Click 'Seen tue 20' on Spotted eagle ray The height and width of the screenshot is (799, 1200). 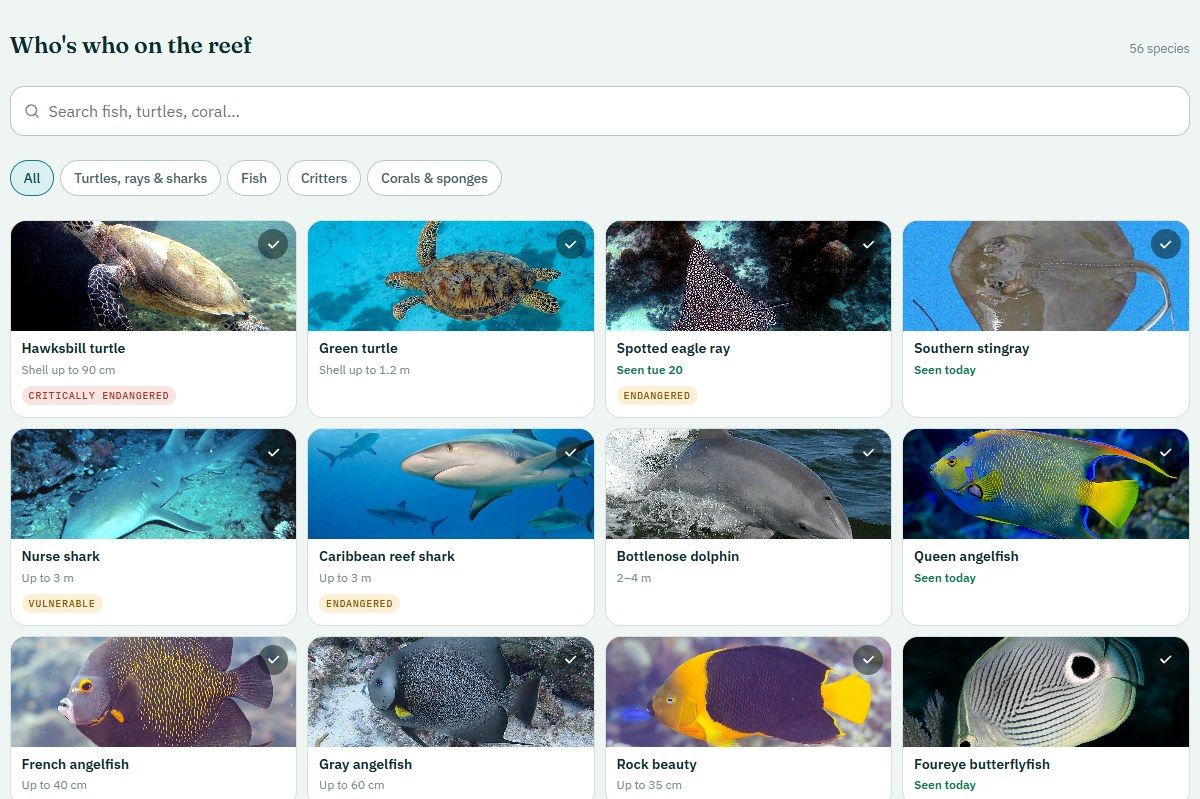650,370
